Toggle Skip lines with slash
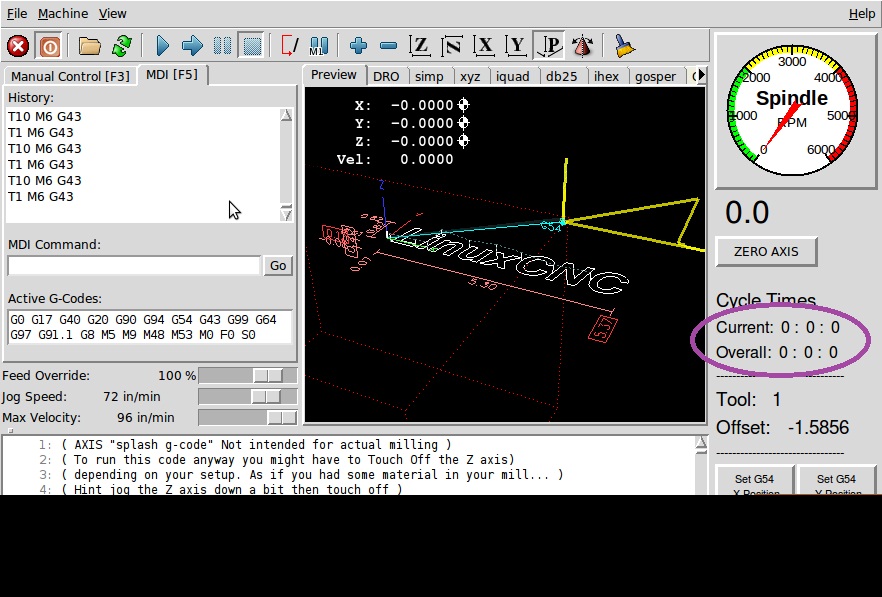The width and height of the screenshot is (882, 597). [290, 46]
